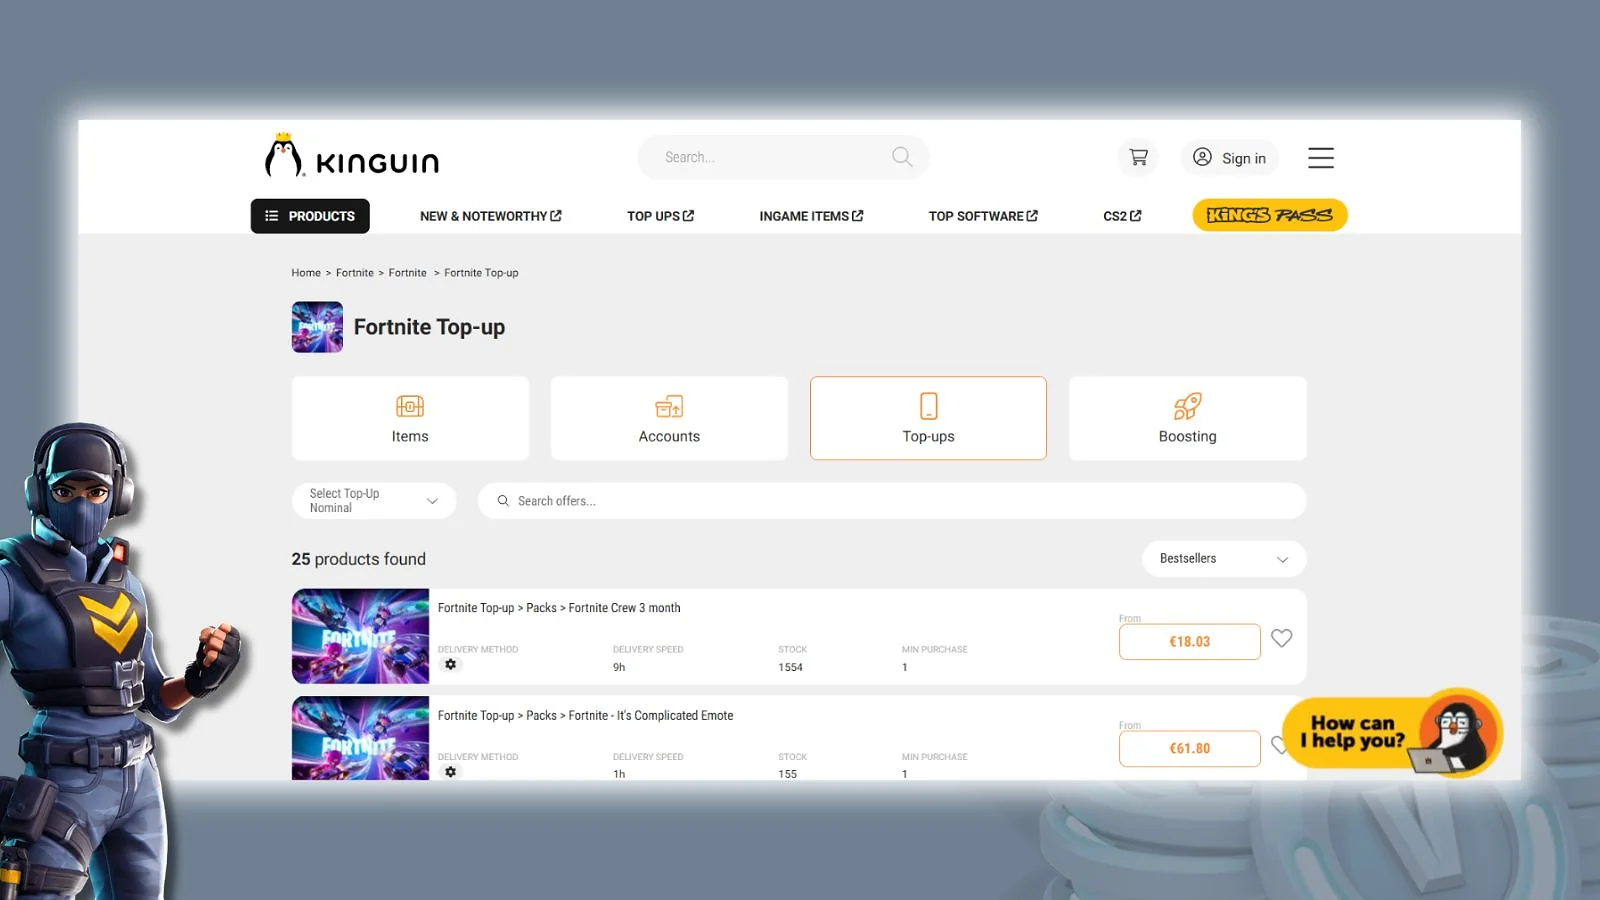1600x900 pixels.
Task: Click the Kinguin penguin logo
Action: [x=352, y=156]
